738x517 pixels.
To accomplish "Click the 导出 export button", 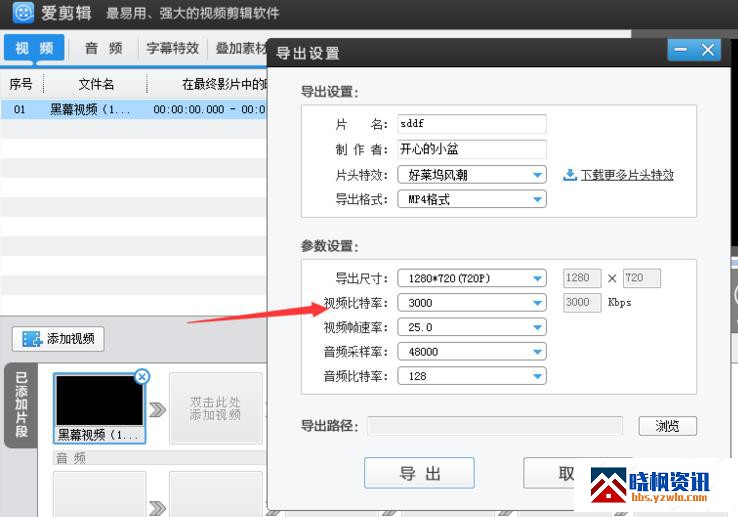I will click(x=419, y=473).
